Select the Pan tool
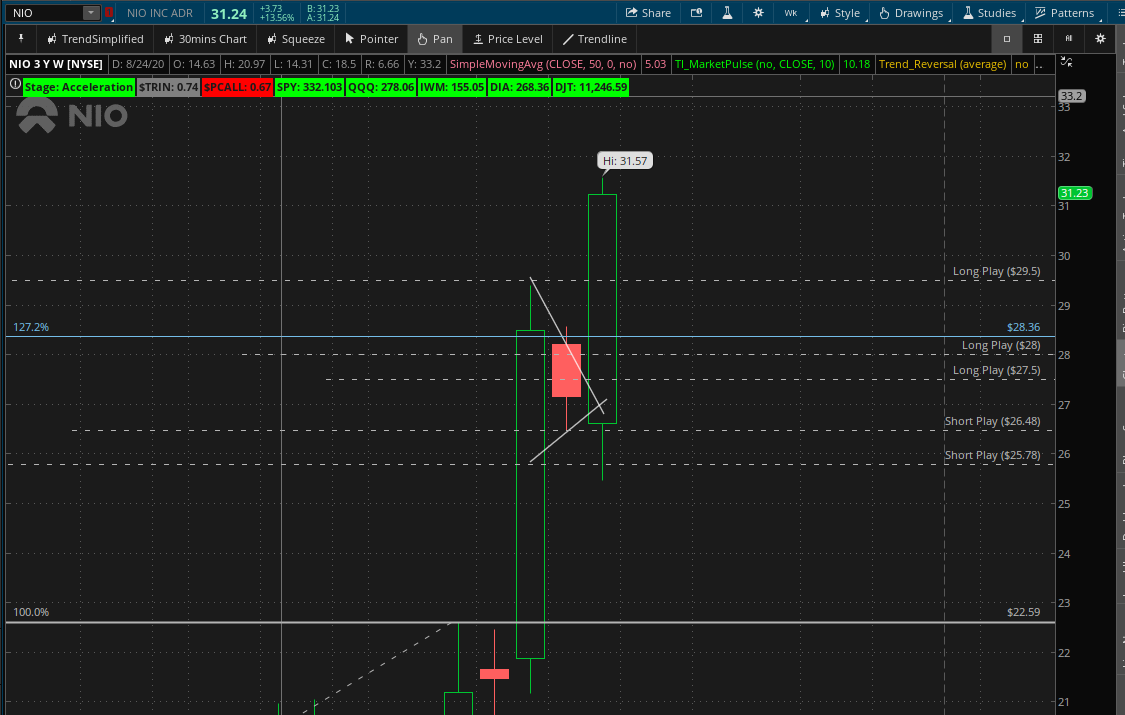Image resolution: width=1125 pixels, height=715 pixels. click(435, 39)
